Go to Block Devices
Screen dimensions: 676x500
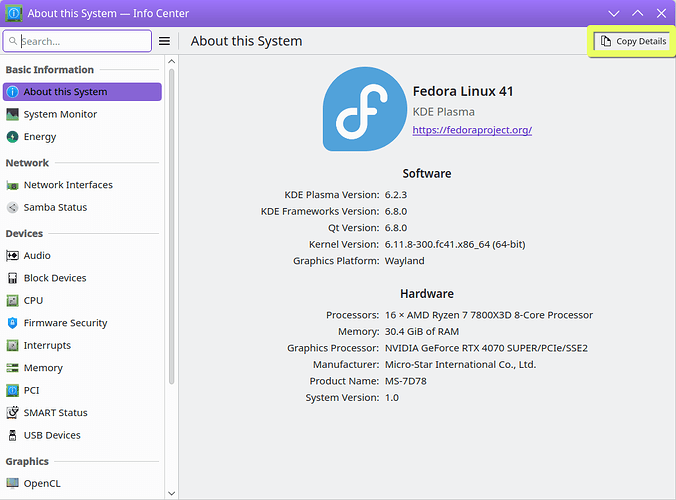82,278
